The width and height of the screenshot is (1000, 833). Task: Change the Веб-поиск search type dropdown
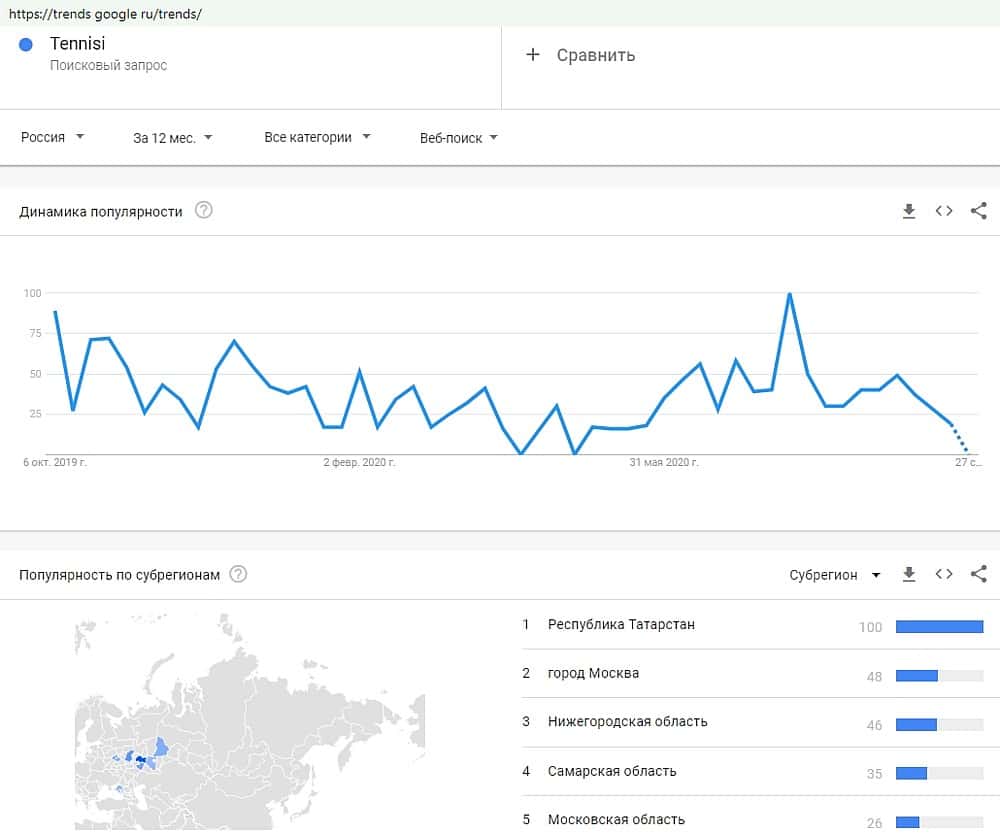tap(458, 137)
